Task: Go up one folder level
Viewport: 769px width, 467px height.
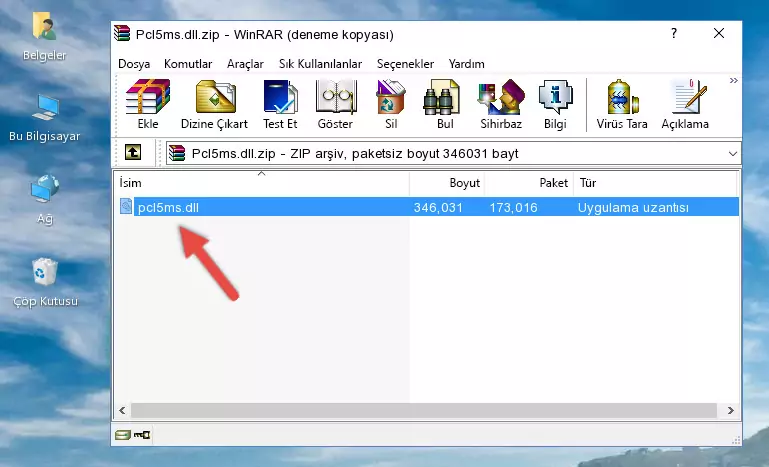Action: (133, 153)
